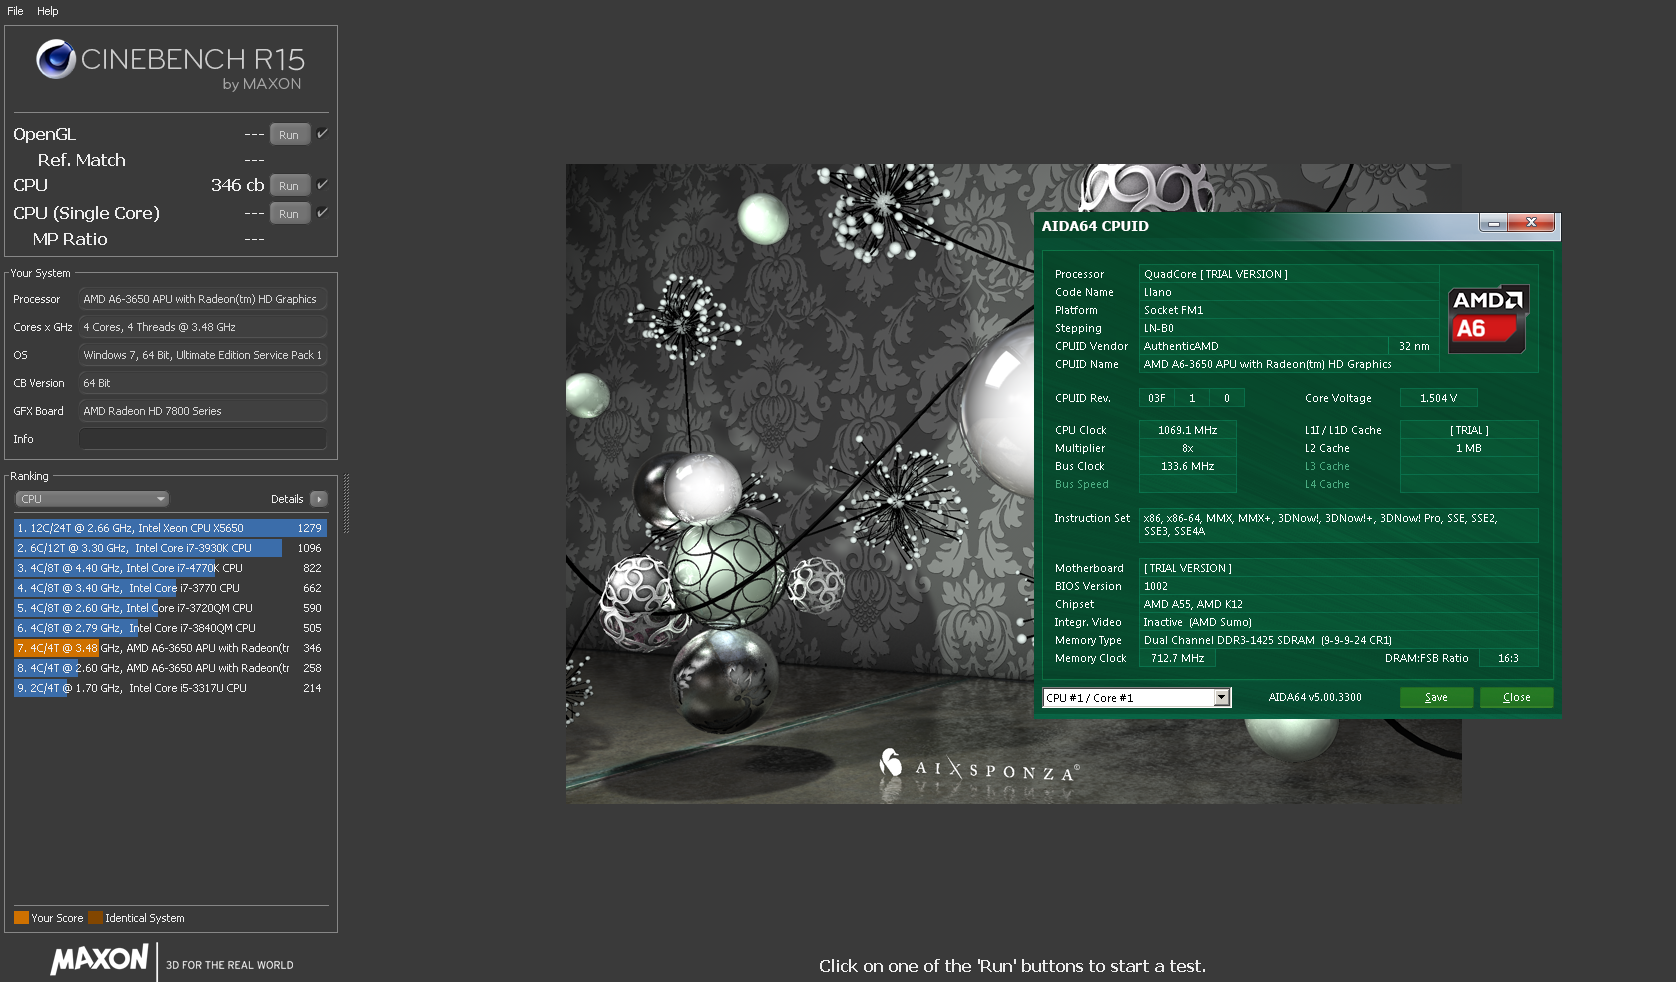The image size is (1676, 982).
Task: Select the Intel Core i7-3930K ranking row
Action: click(x=170, y=548)
